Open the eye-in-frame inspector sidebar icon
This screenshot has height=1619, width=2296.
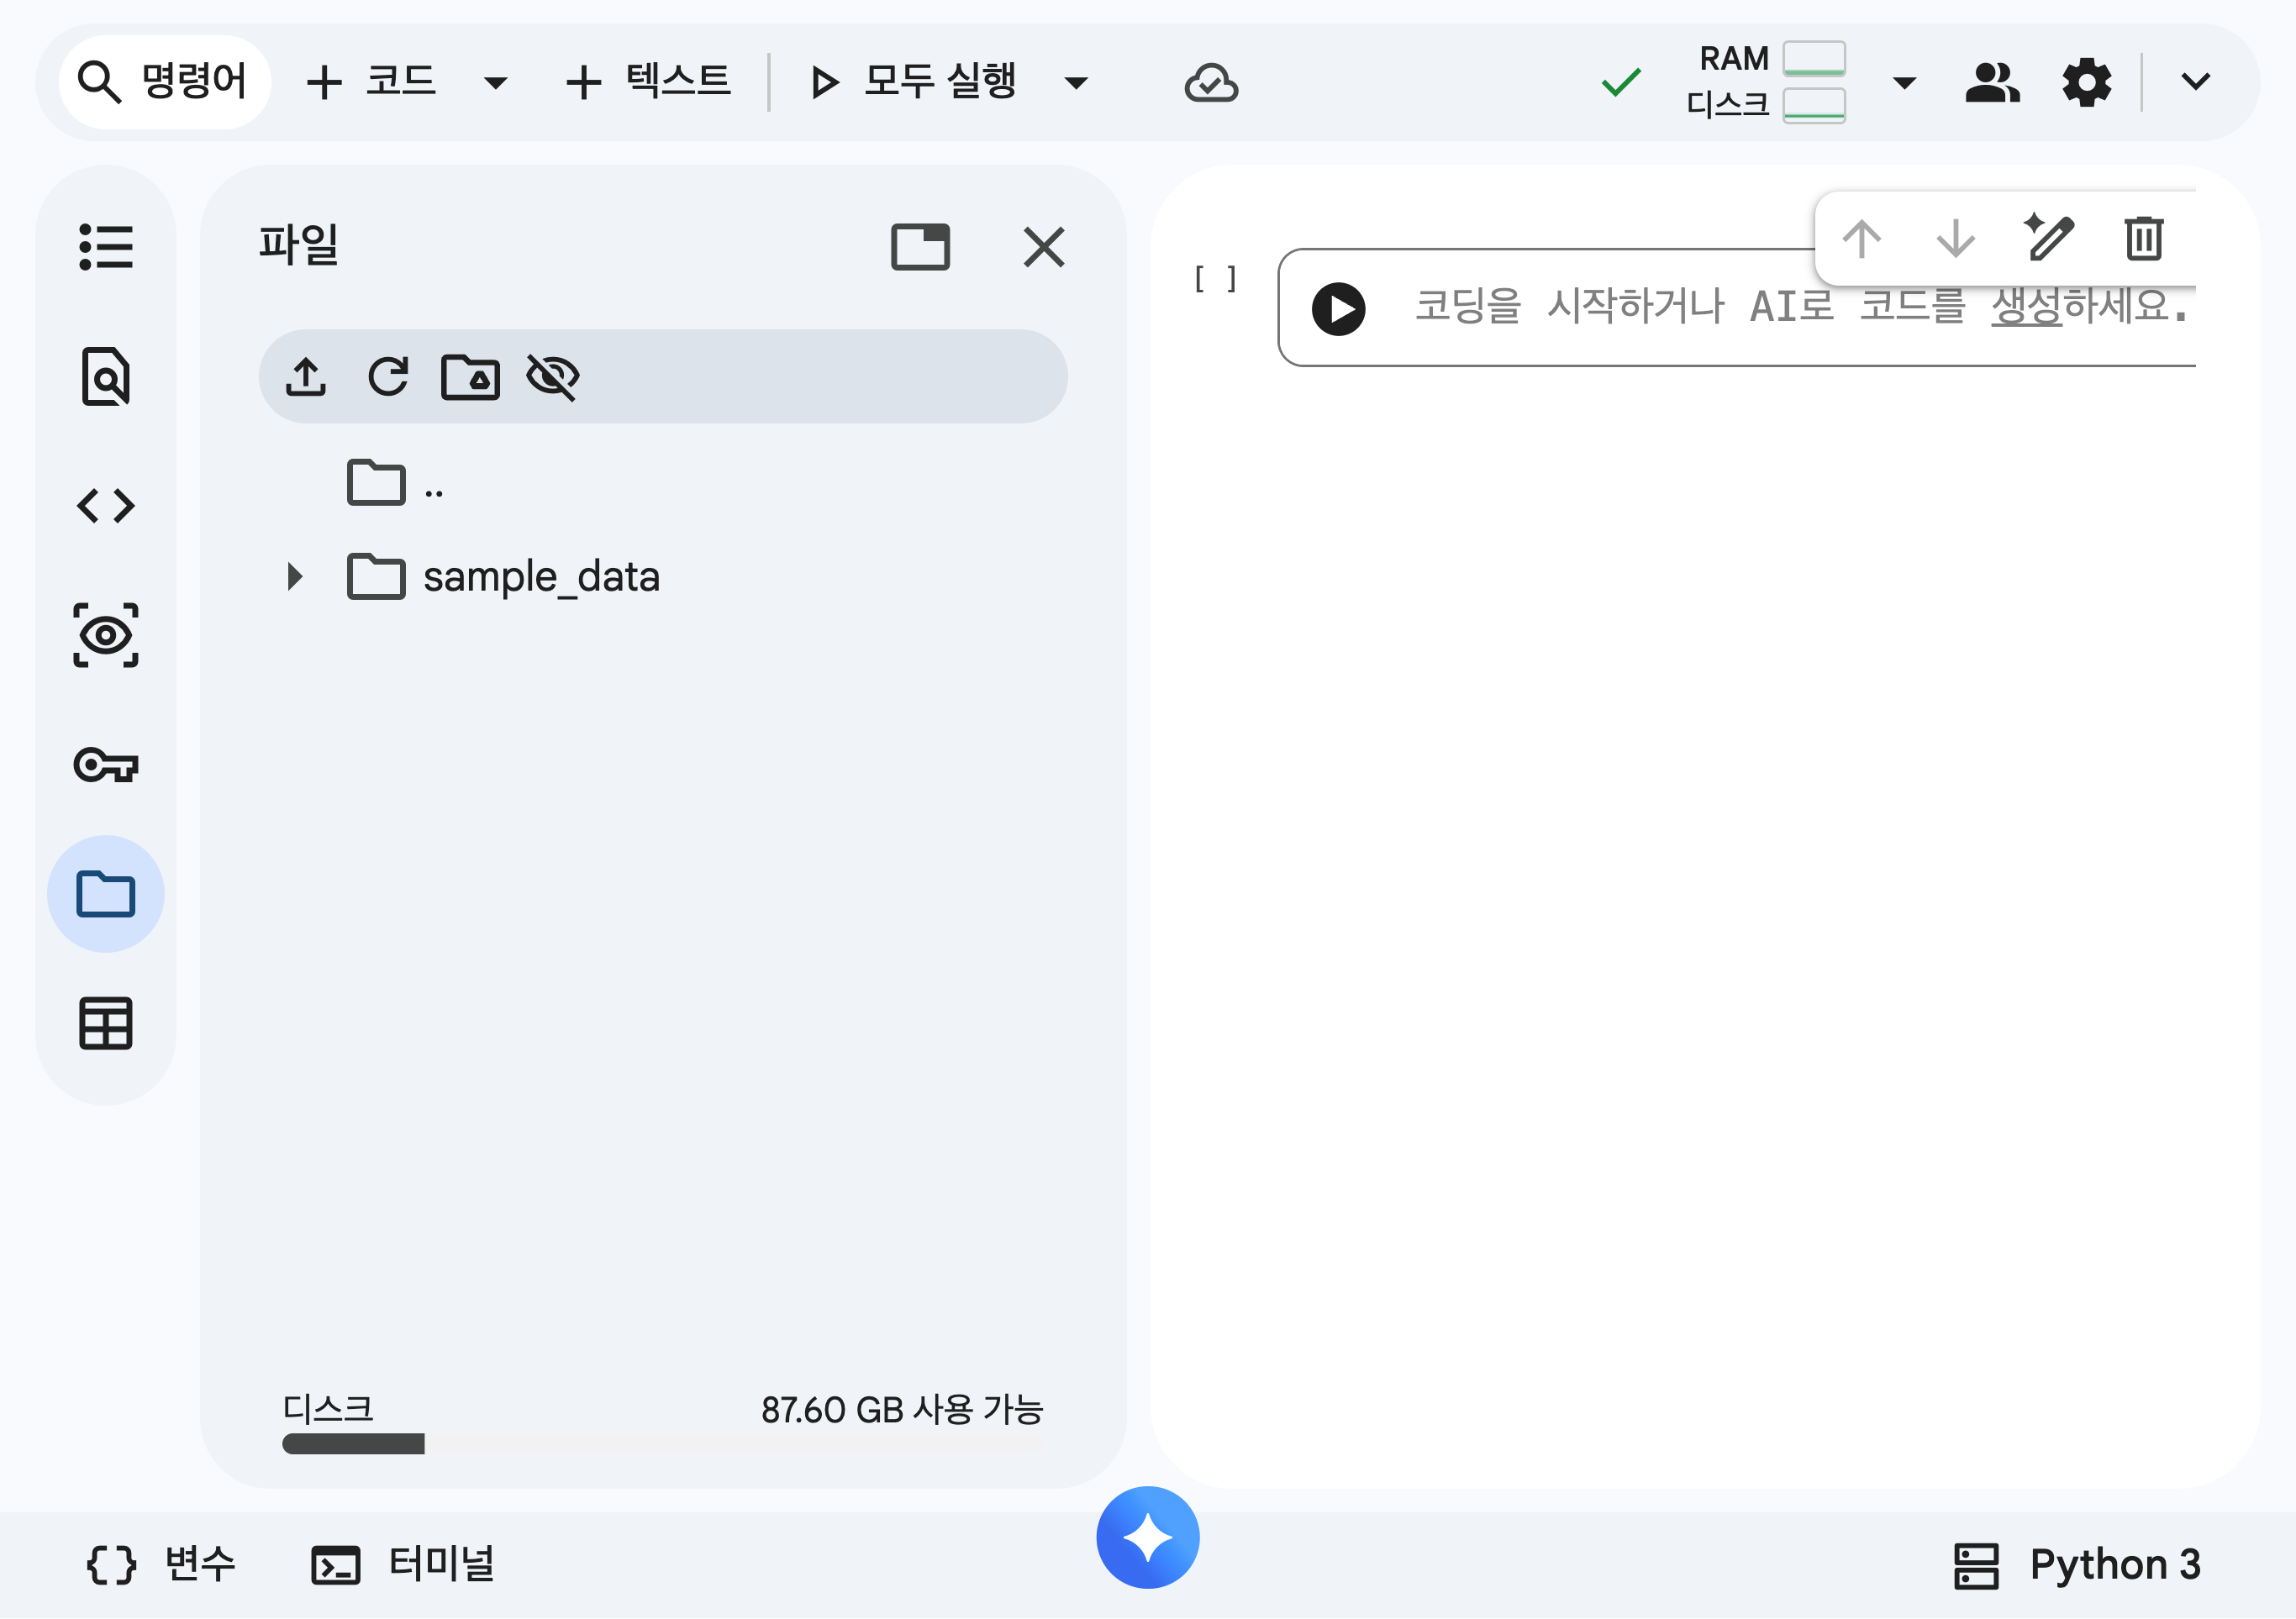(106, 636)
